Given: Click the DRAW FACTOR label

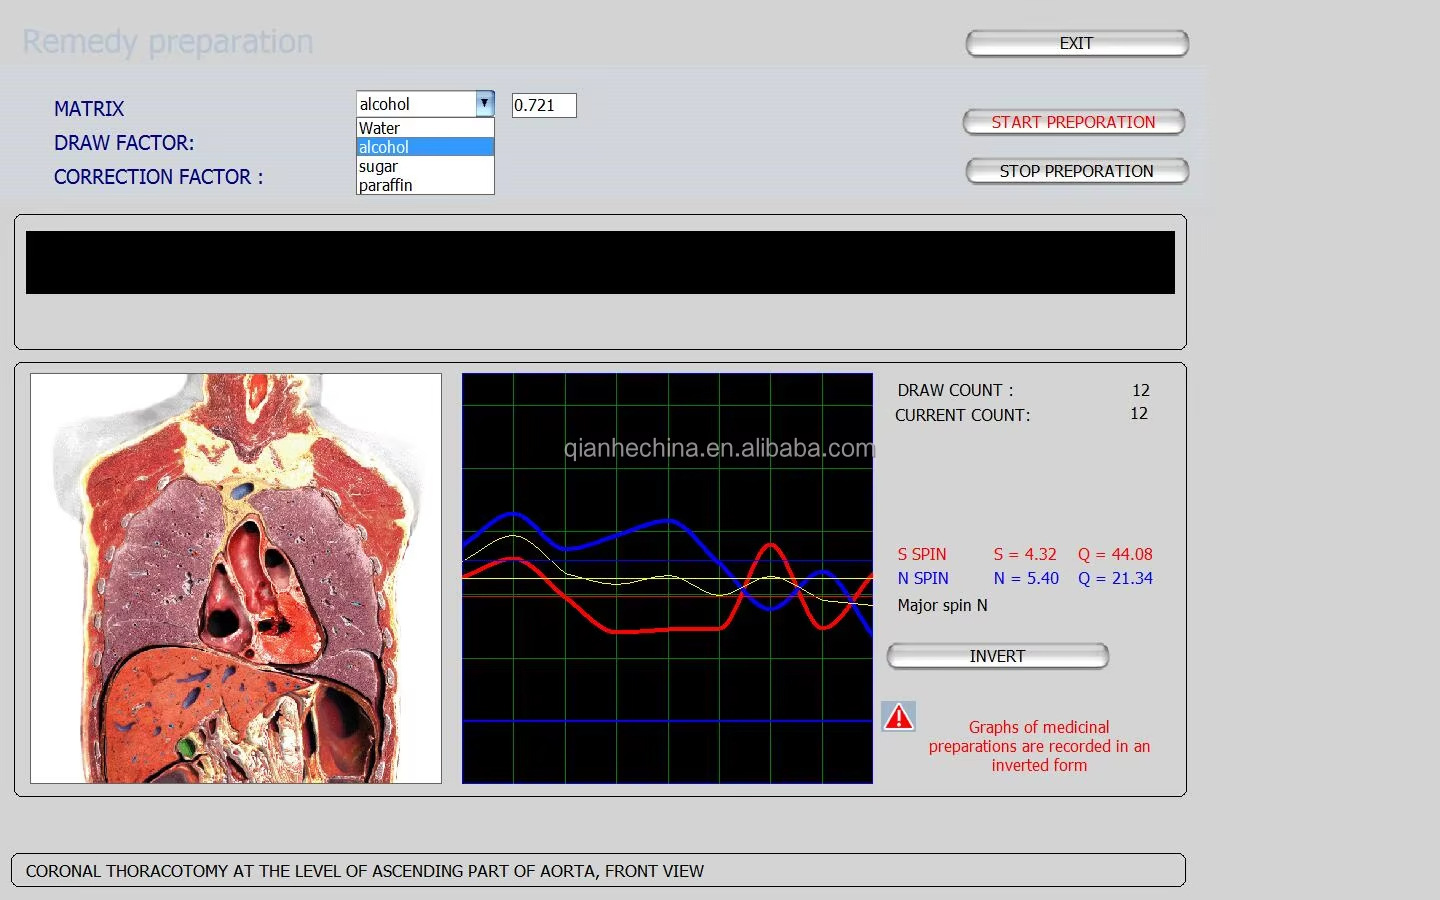Looking at the screenshot, I should tap(124, 143).
